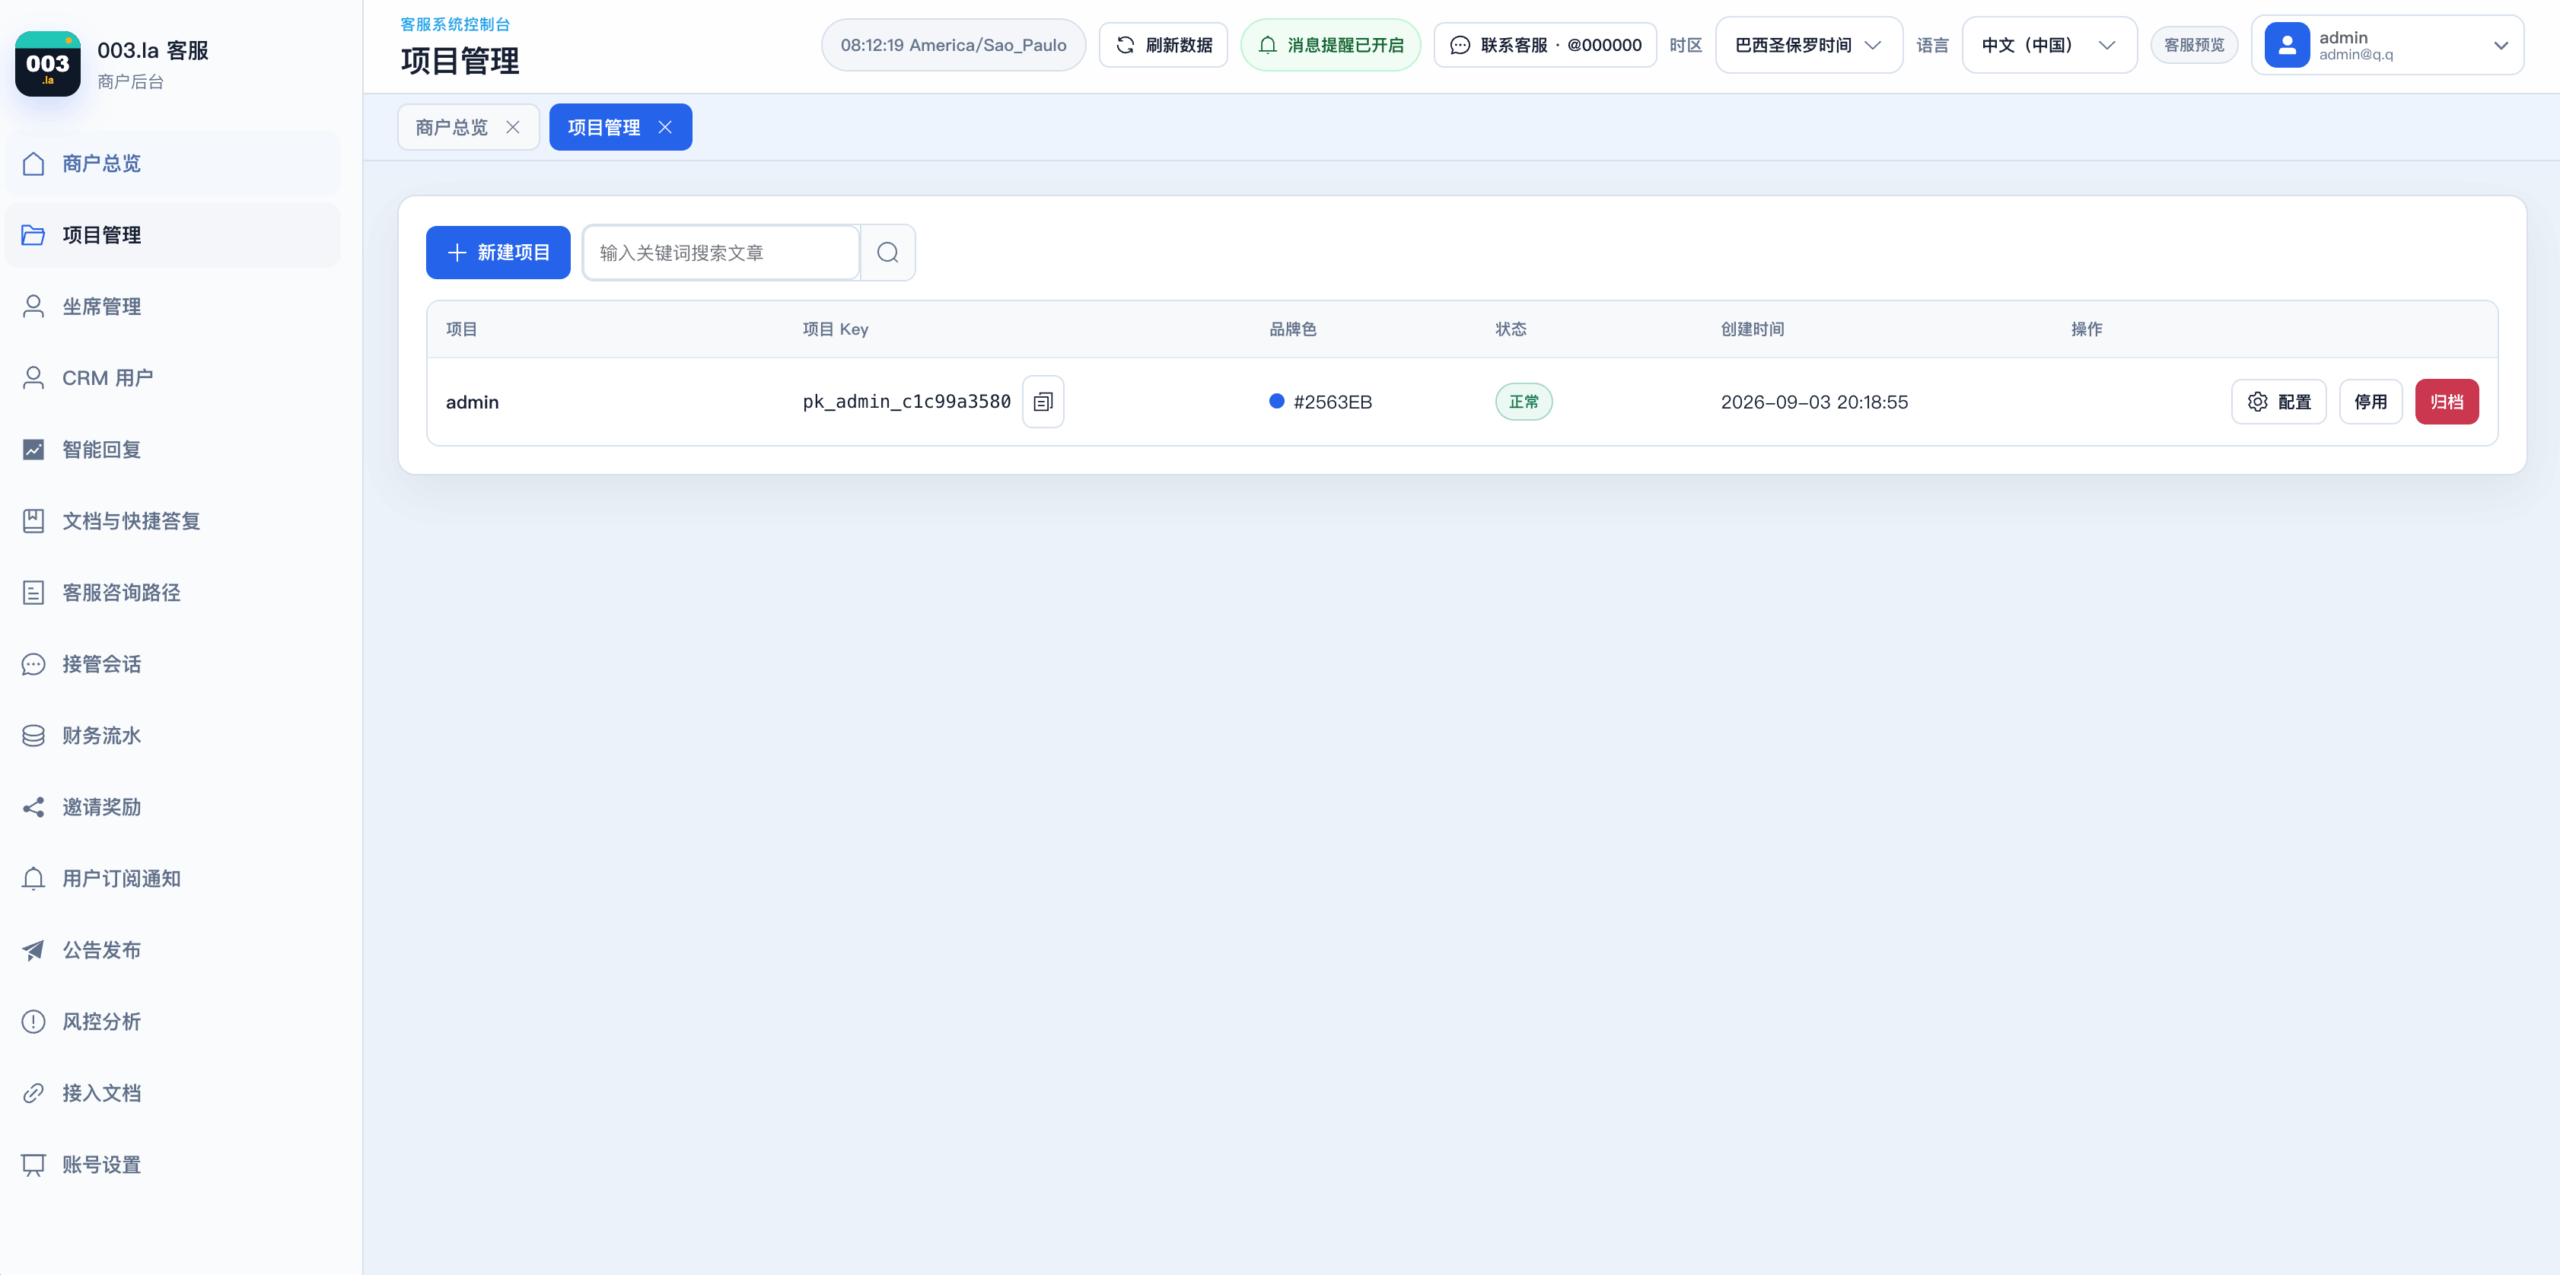Switch to the 商户总览 tab

[x=452, y=127]
